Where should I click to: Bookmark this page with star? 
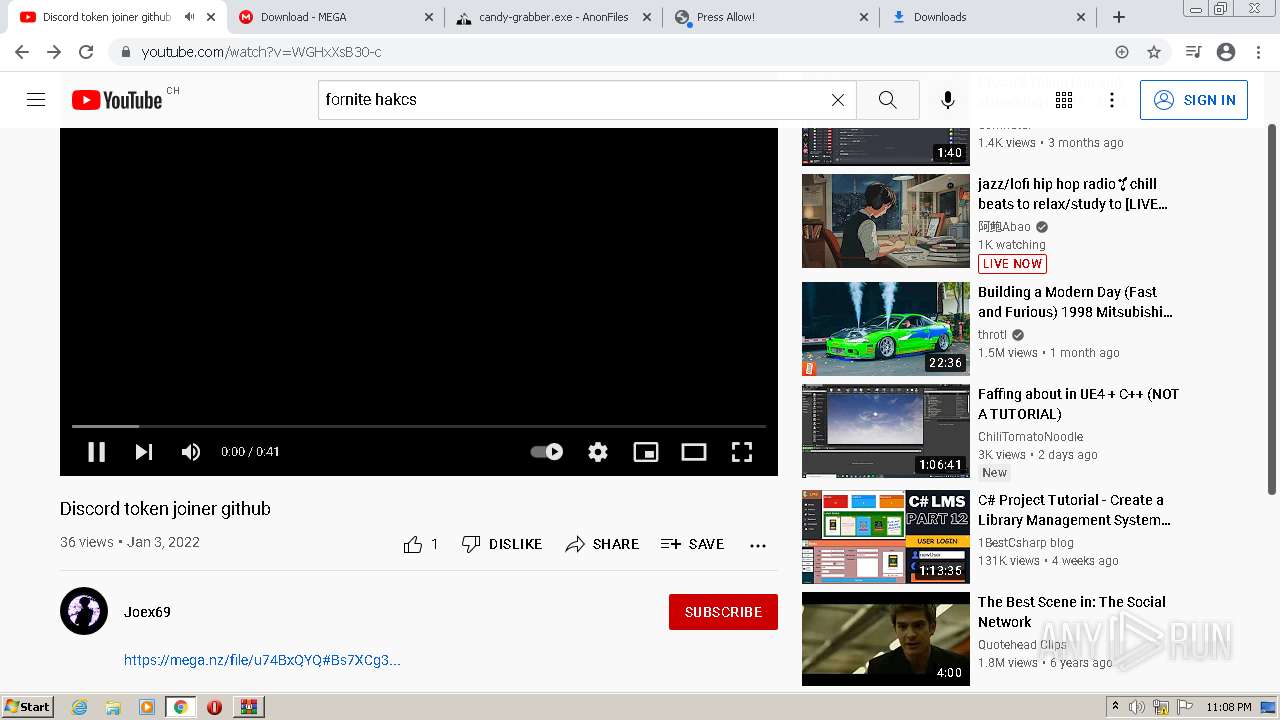point(1154,52)
